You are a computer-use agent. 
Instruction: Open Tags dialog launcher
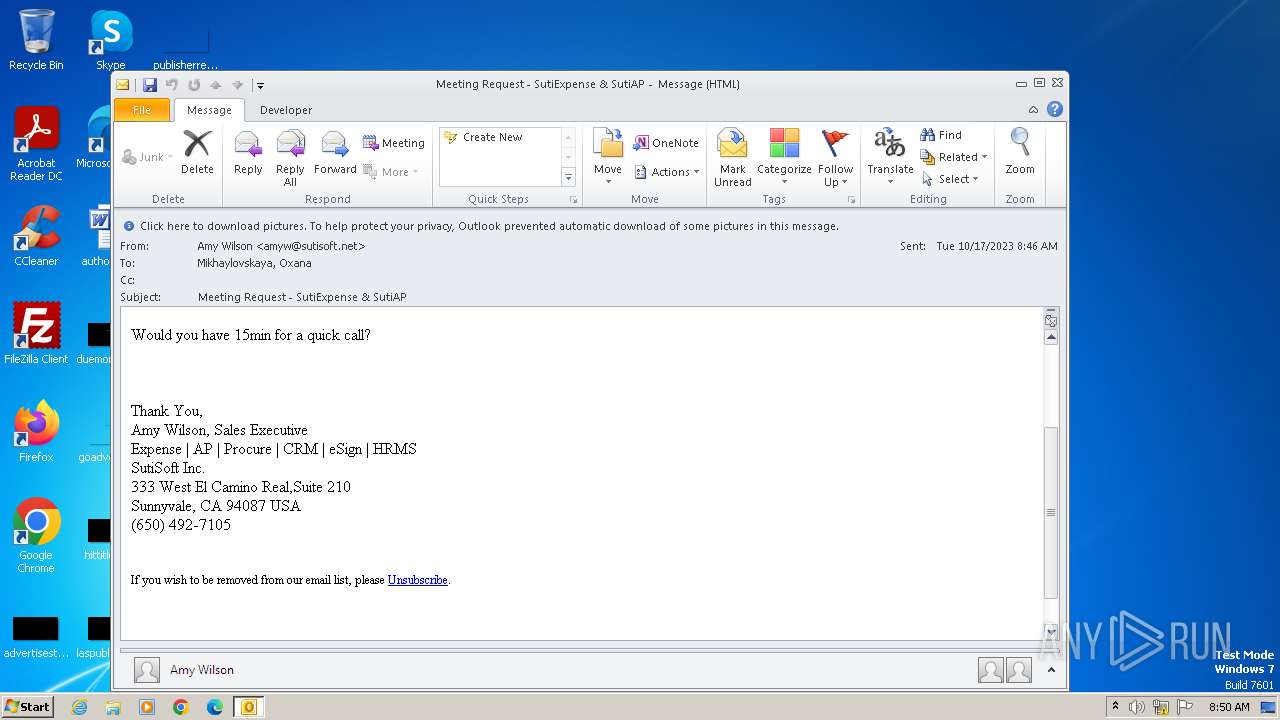point(852,200)
